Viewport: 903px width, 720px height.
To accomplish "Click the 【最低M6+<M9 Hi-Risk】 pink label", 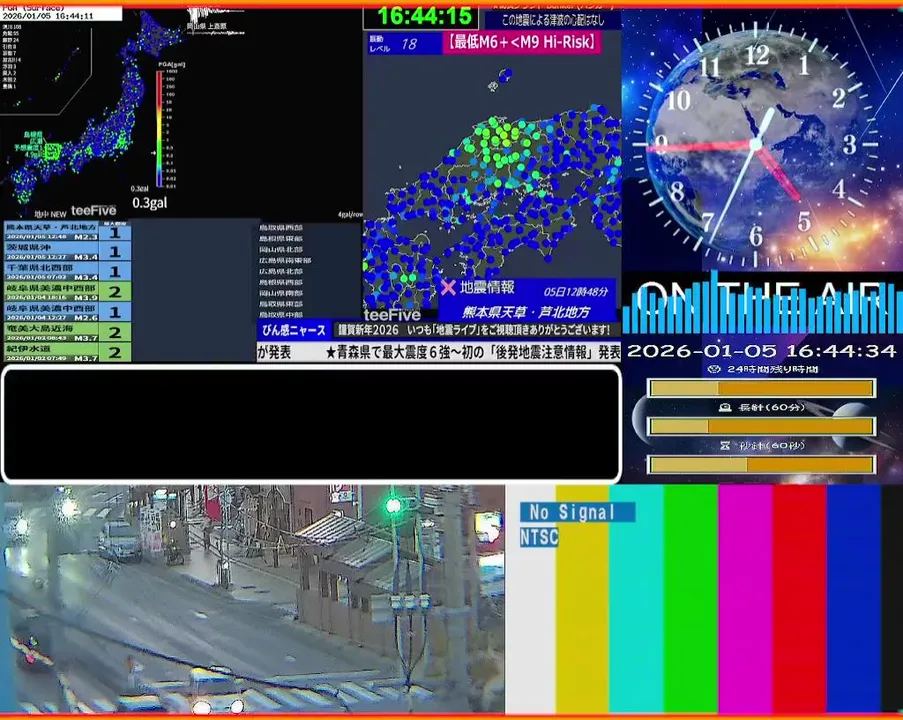I will click(x=521, y=43).
